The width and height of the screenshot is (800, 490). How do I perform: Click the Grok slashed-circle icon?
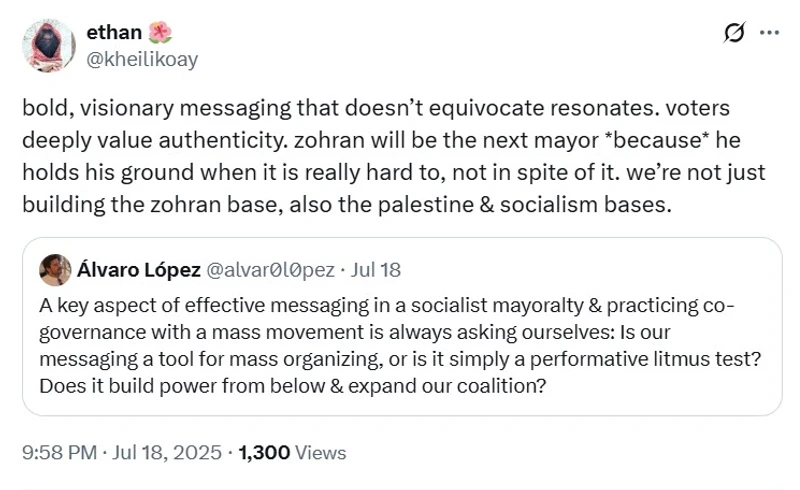point(734,33)
